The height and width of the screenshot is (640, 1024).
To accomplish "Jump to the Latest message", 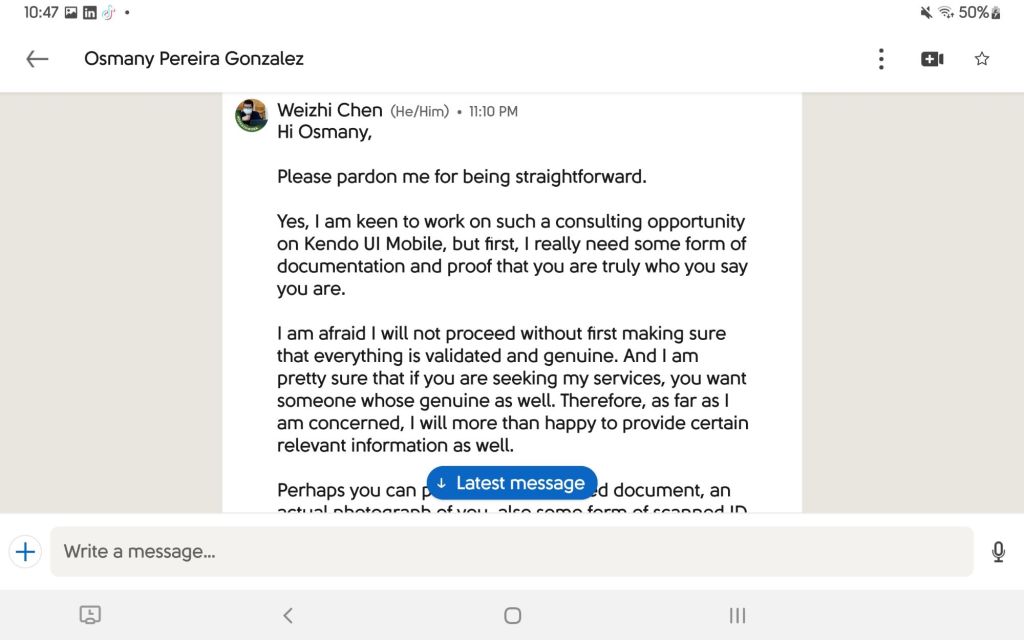I will point(511,483).
